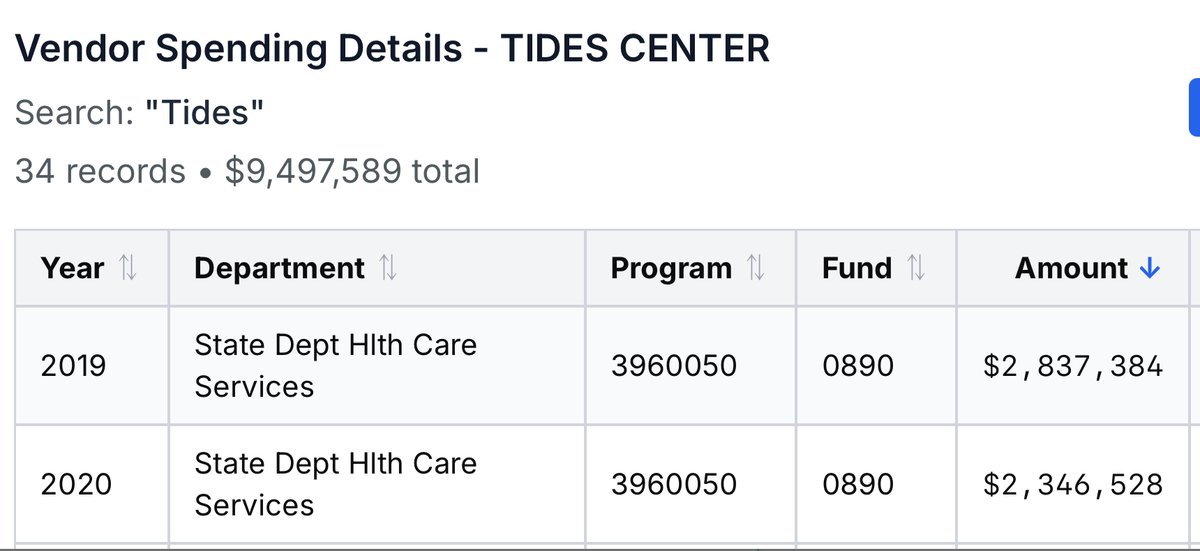Open the 2019 State Dept Hlth Care Services entry
The width and height of the screenshot is (1200, 551).
[335, 366]
